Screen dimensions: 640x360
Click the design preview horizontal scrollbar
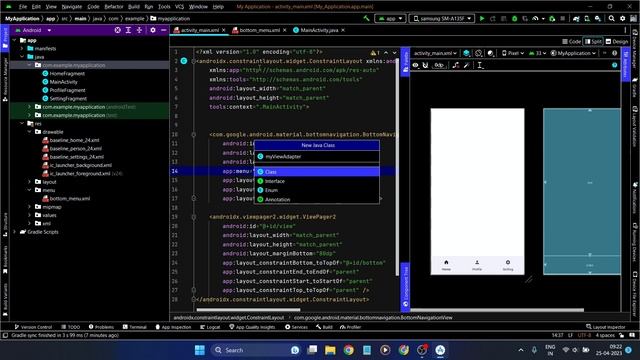coord(497,310)
